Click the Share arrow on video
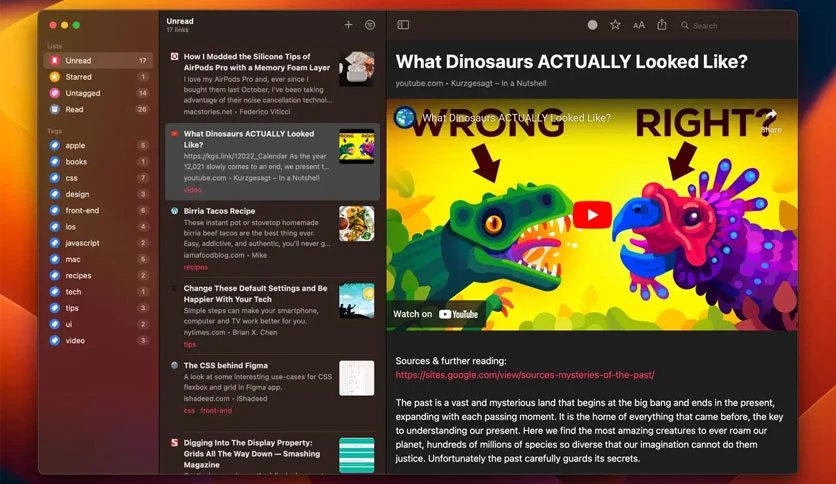 click(770, 121)
